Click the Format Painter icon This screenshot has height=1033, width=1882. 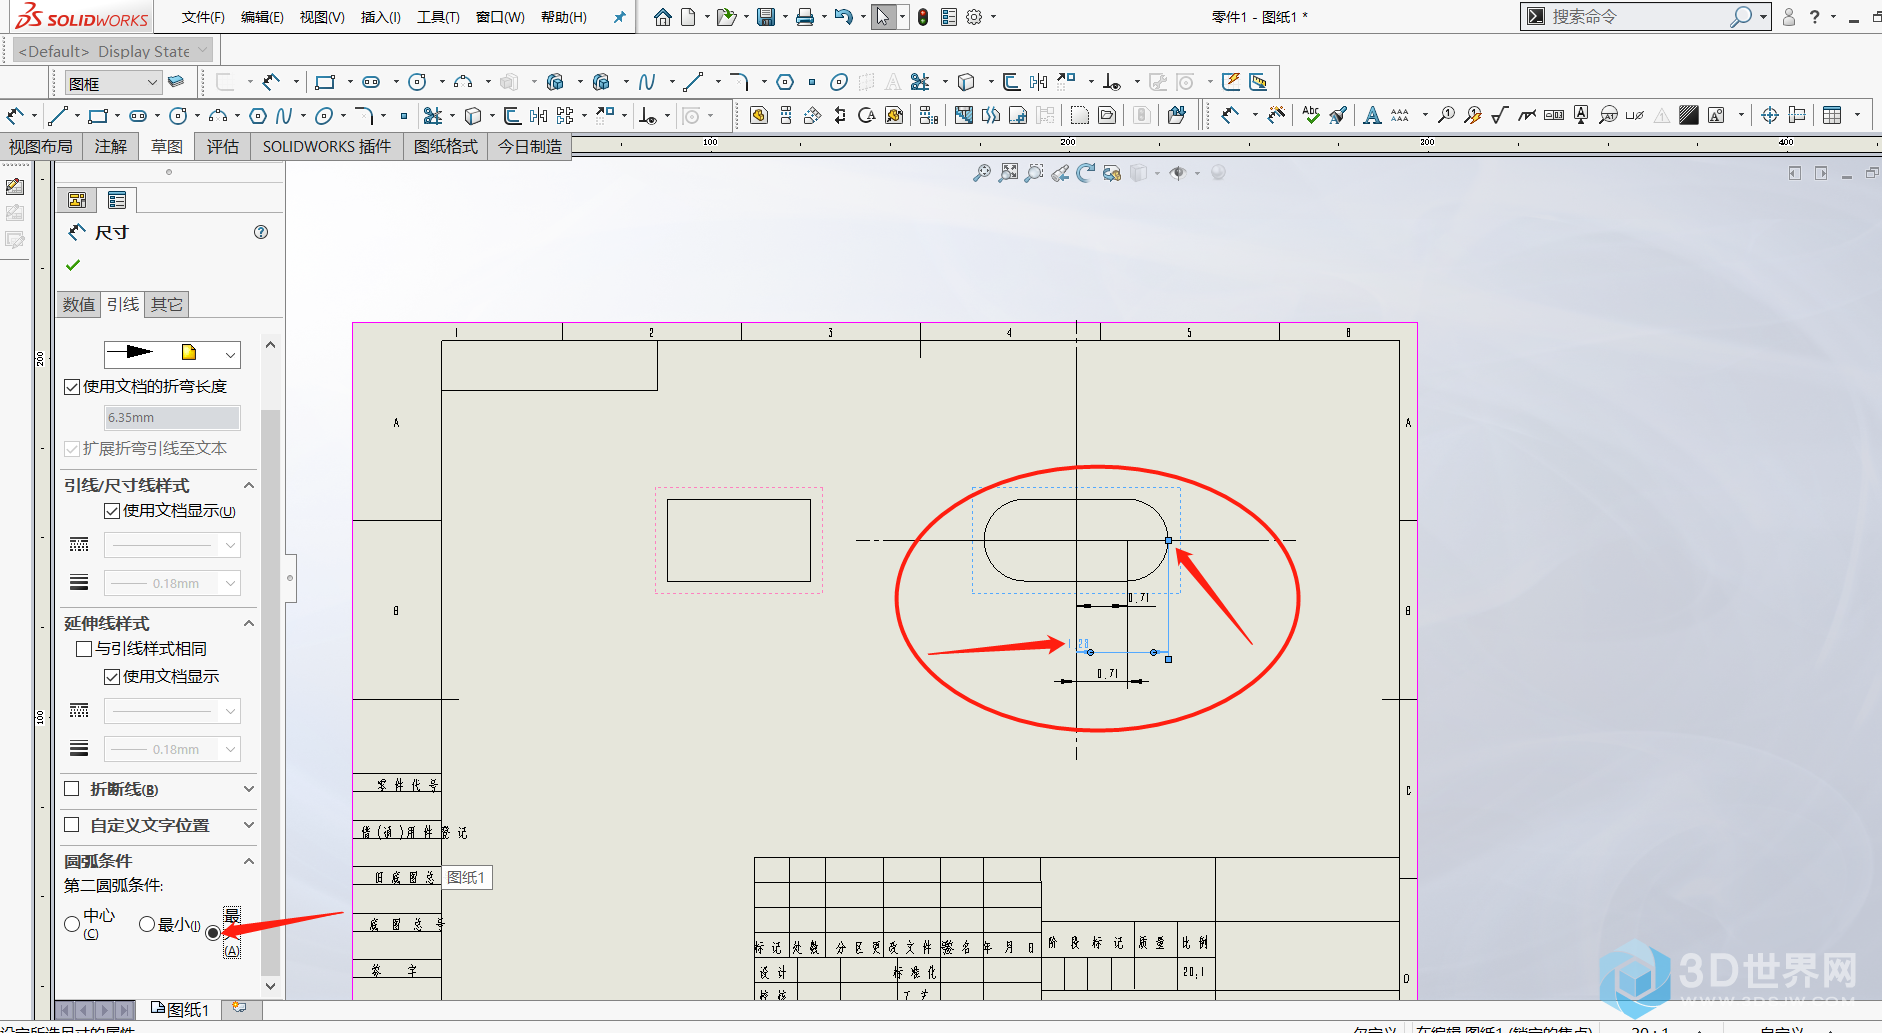pyautogui.click(x=1338, y=115)
